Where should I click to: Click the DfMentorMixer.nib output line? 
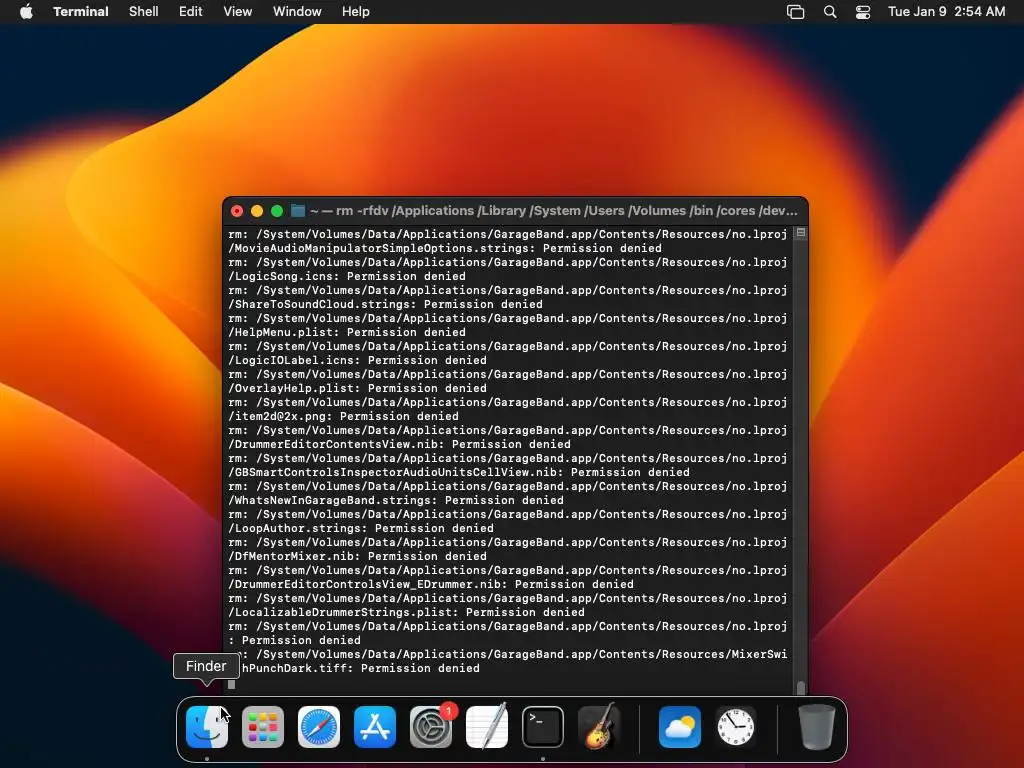coord(357,557)
